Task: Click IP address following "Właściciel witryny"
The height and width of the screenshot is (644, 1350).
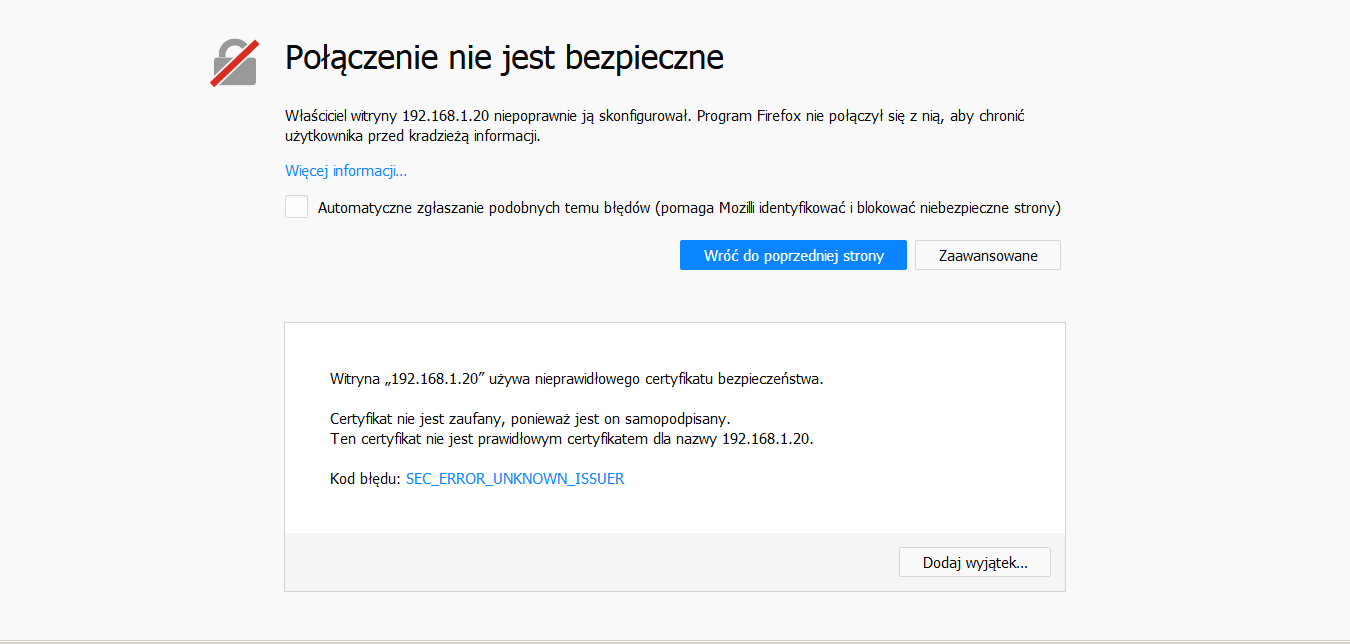Action: coord(445,116)
